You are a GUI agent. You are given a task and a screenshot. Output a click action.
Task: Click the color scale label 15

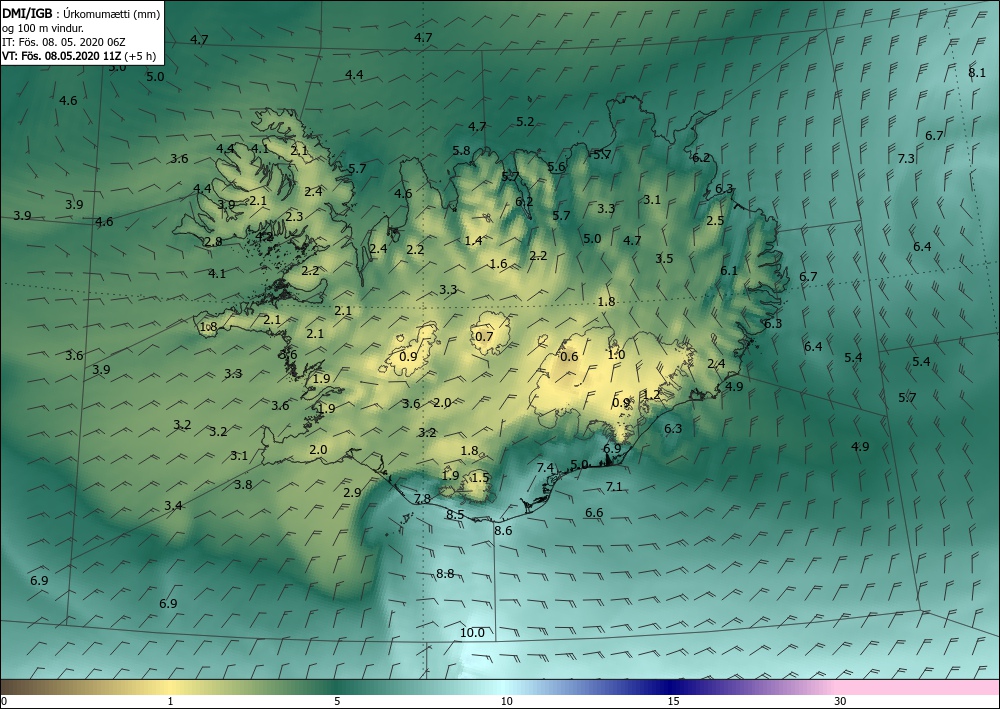[673, 701]
